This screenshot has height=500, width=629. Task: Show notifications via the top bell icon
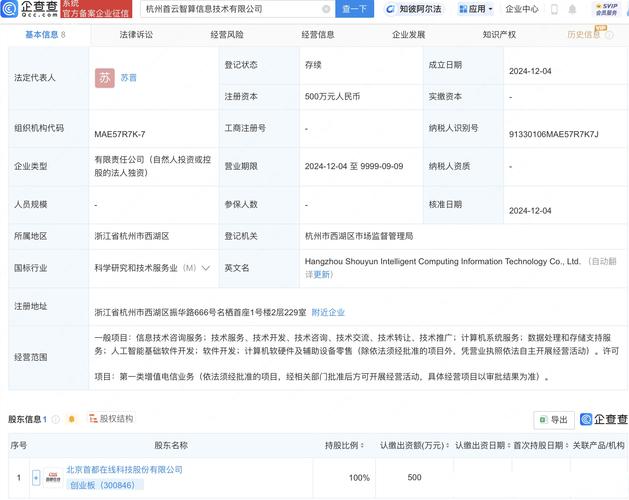(572, 9)
